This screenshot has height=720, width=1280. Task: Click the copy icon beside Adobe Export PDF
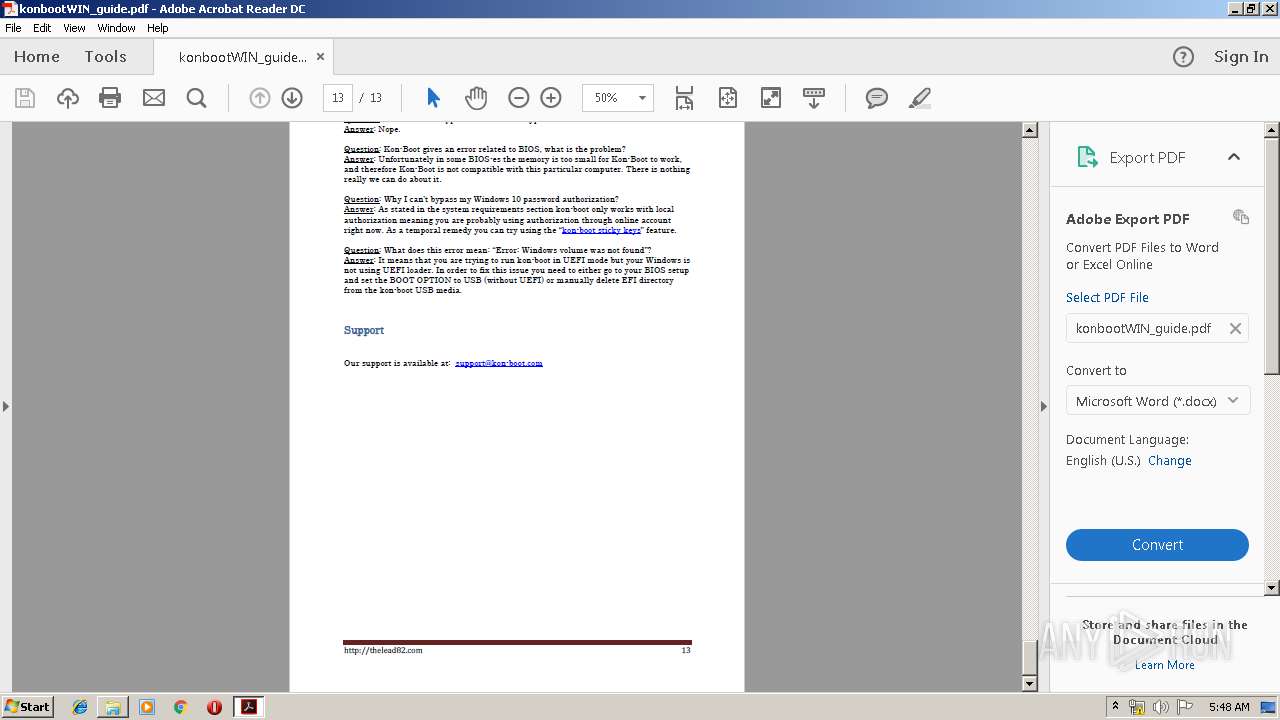point(1241,217)
